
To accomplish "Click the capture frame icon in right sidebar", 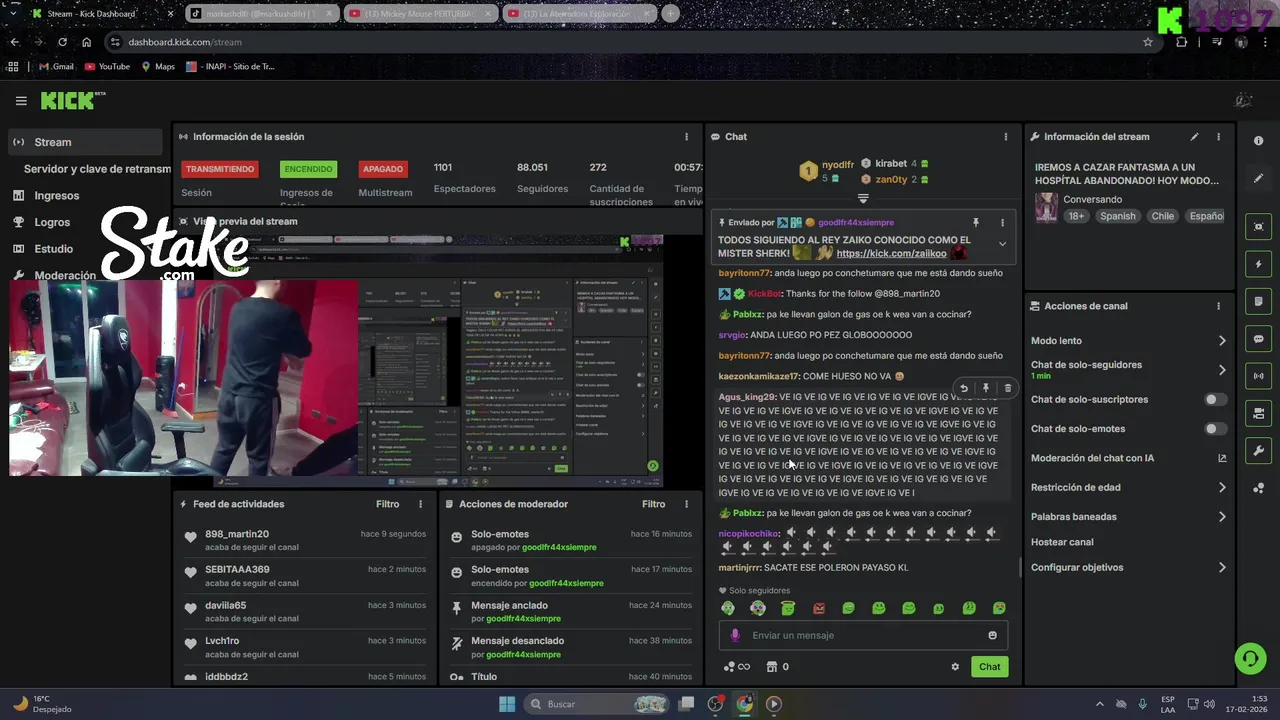I will [x=1258, y=227].
